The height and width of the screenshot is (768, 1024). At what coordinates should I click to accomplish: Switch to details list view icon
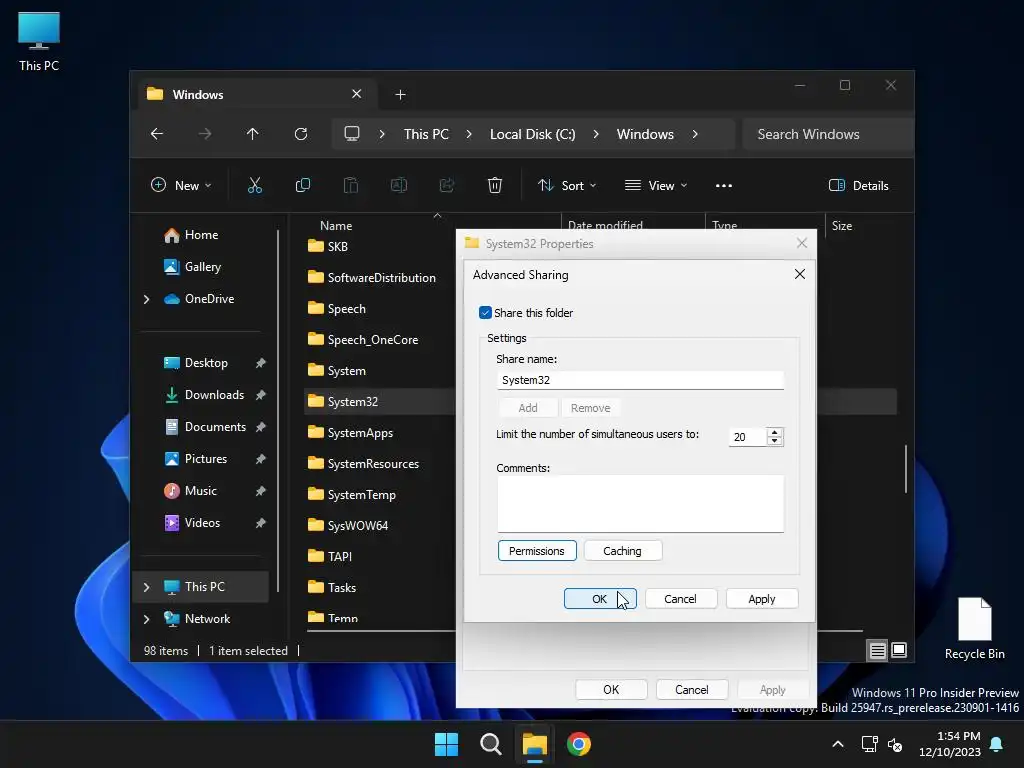877,650
